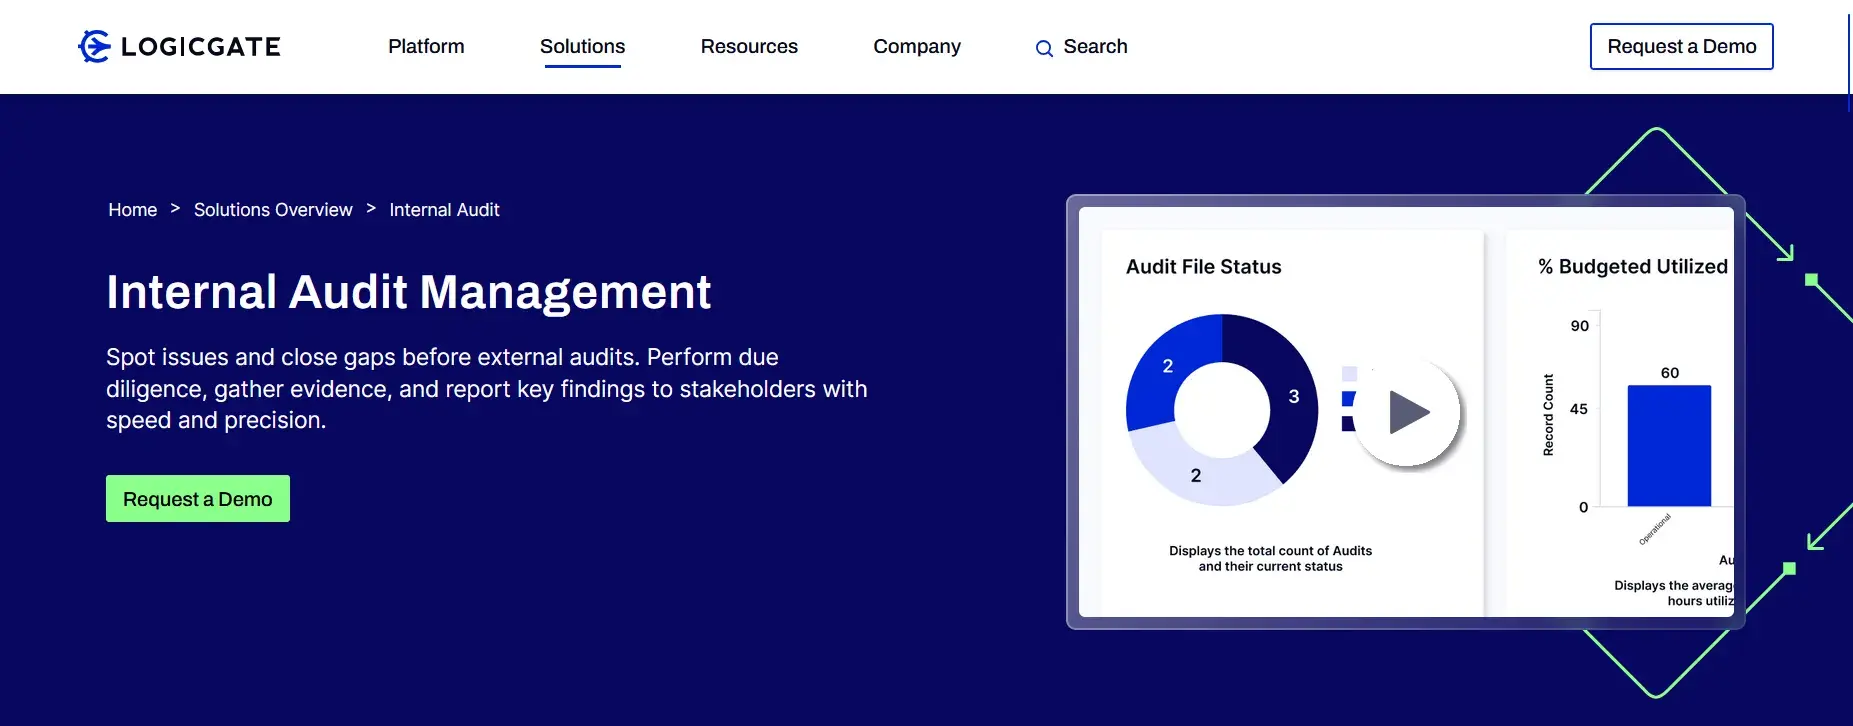Click the Internal Audit breadcrumb item
Screen dimensions: 1853x726
(444, 210)
